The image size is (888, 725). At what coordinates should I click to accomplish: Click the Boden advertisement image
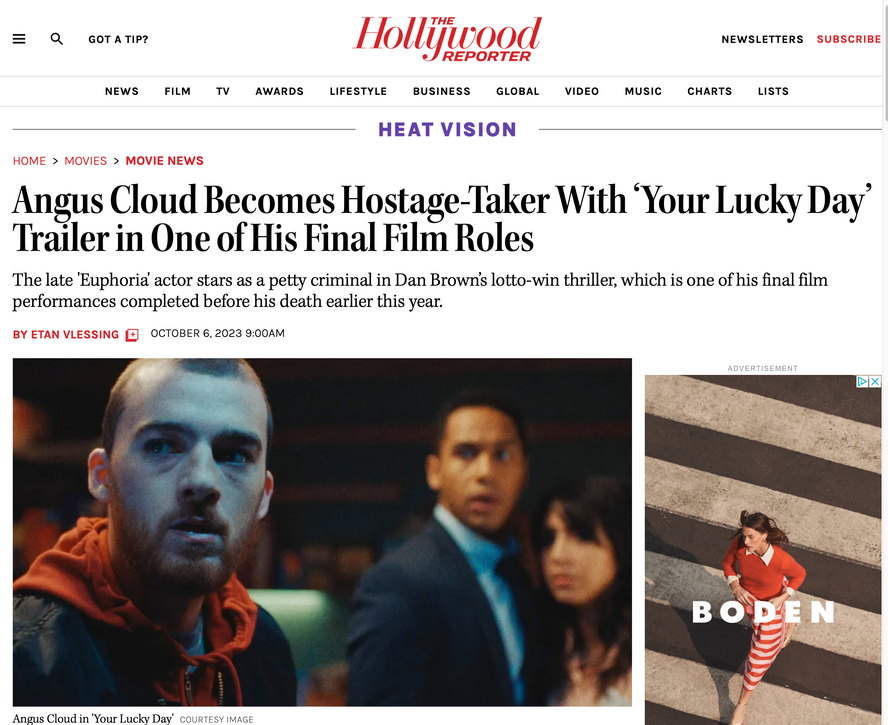(x=763, y=550)
